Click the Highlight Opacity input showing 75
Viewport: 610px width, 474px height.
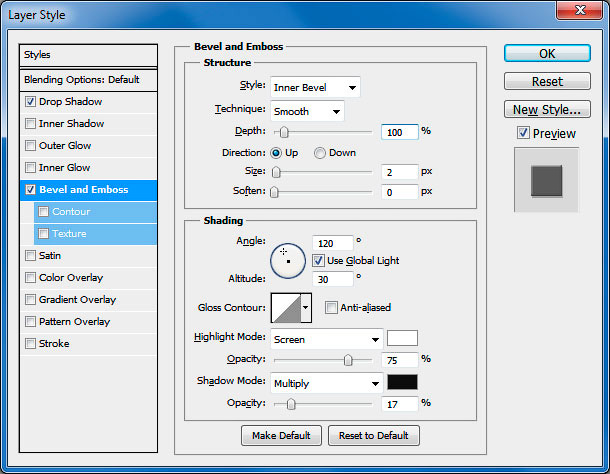tap(400, 360)
